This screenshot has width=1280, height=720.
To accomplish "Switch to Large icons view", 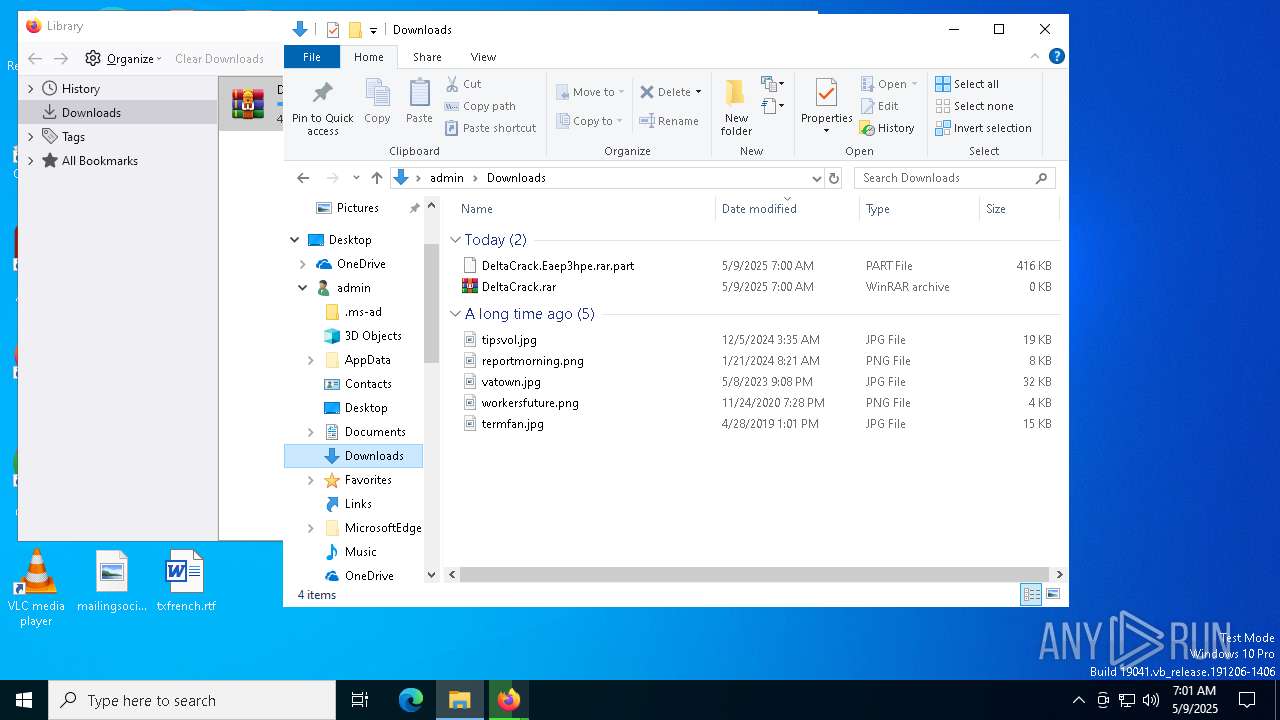I will (1053, 594).
